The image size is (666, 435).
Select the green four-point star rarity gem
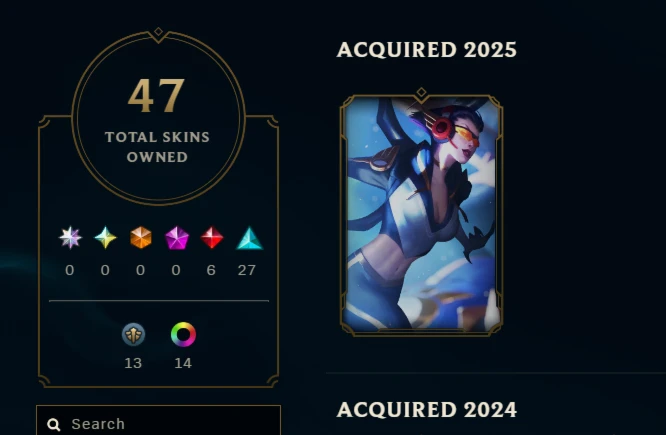105,237
